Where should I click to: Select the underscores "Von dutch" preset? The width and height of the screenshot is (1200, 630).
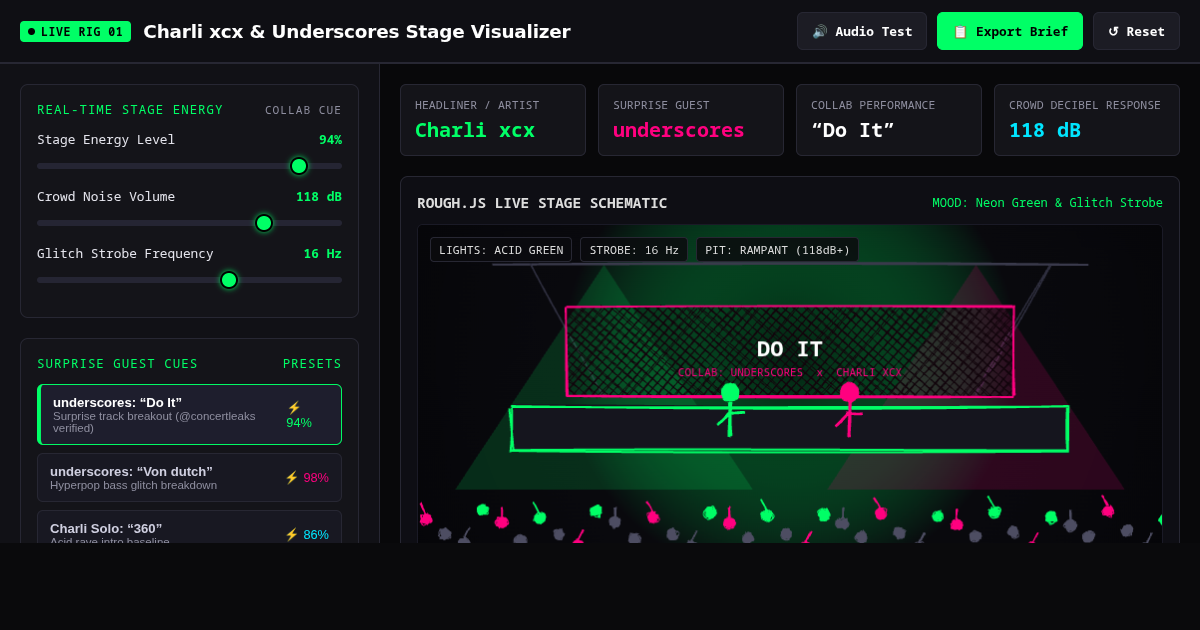(x=189, y=477)
